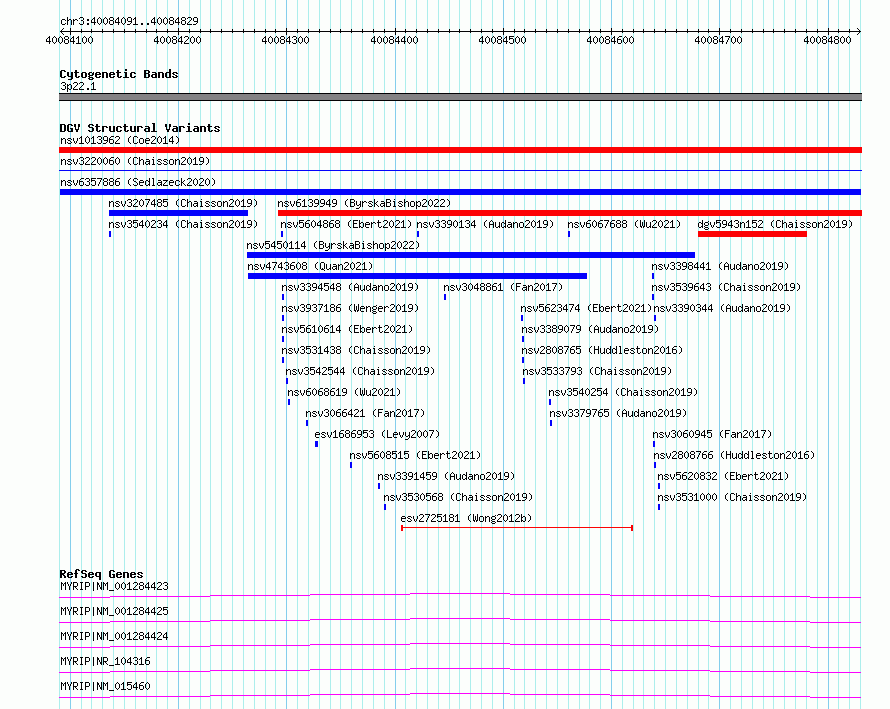Click the red line feature under esv2725181
Viewport: 890px width, 709px height.
click(x=517, y=528)
